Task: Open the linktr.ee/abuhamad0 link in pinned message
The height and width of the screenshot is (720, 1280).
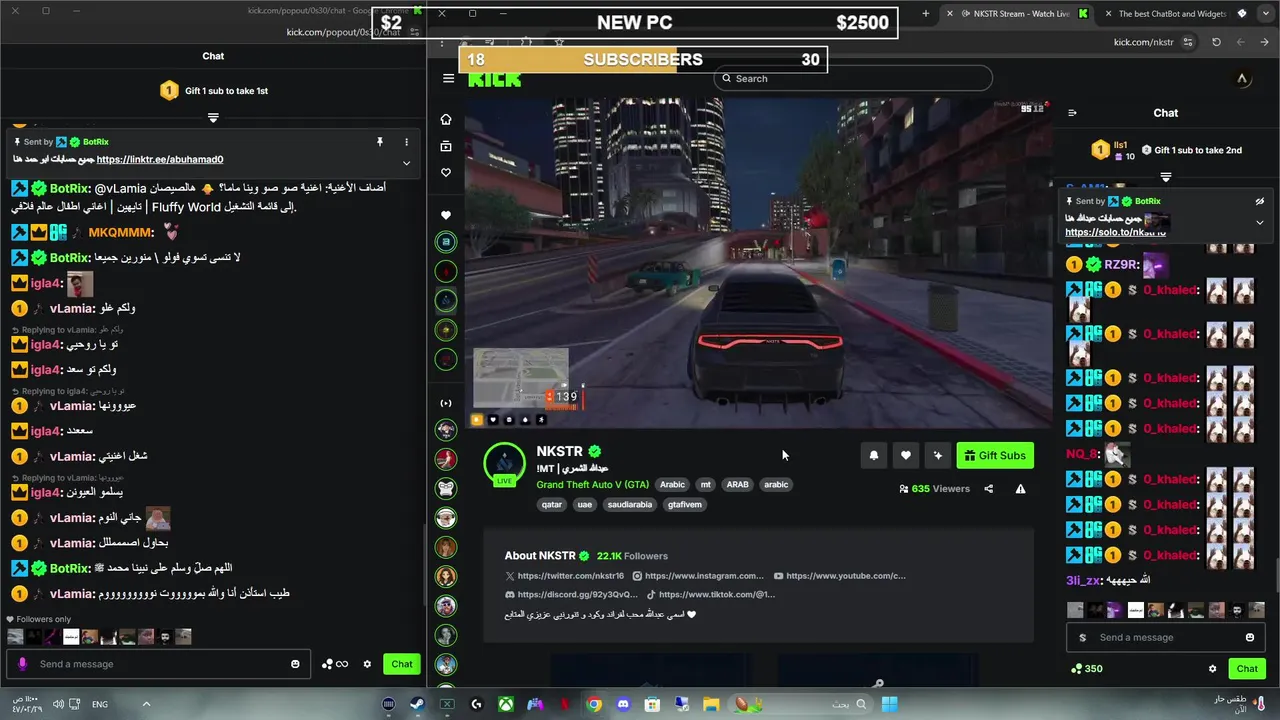Action: tap(160, 159)
